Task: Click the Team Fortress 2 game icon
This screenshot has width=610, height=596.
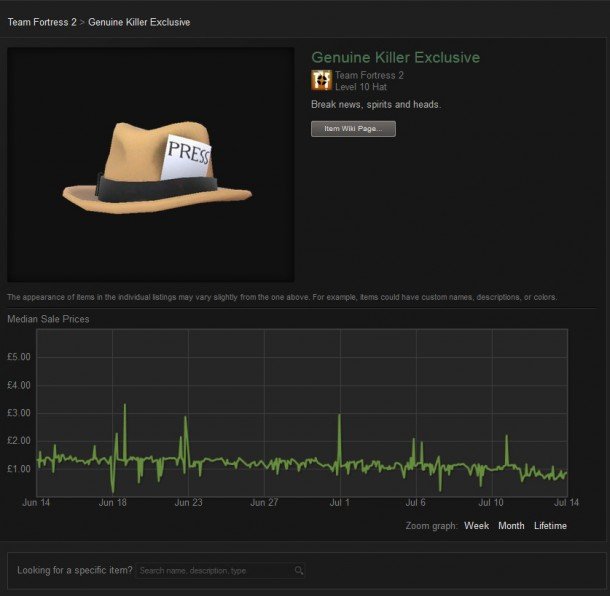Action: (x=321, y=80)
